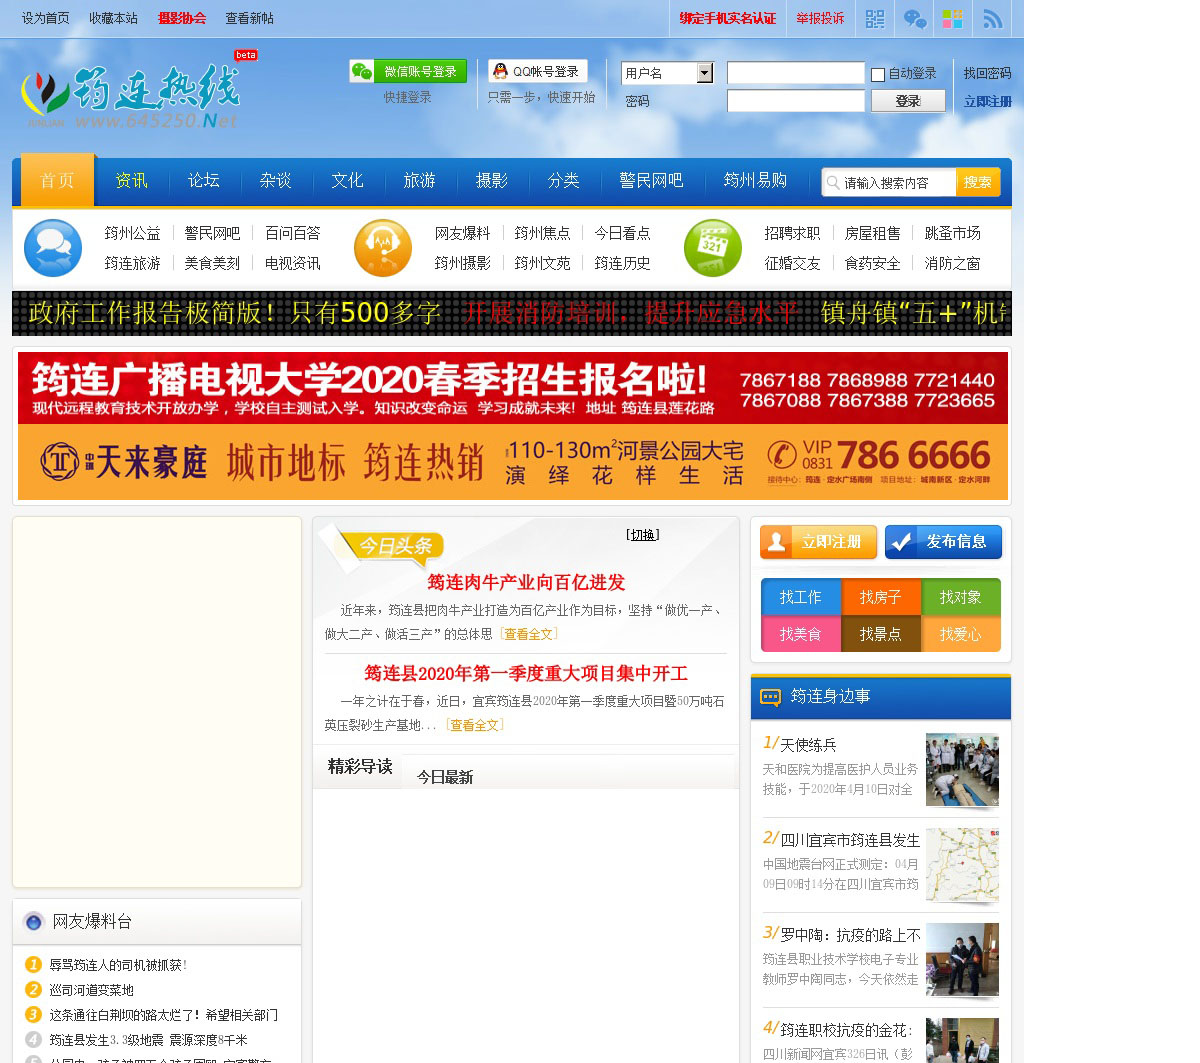Viewport: 1200px width, 1063px height.
Task: Switch headlines using the 切换 toggle
Action: pos(642,535)
